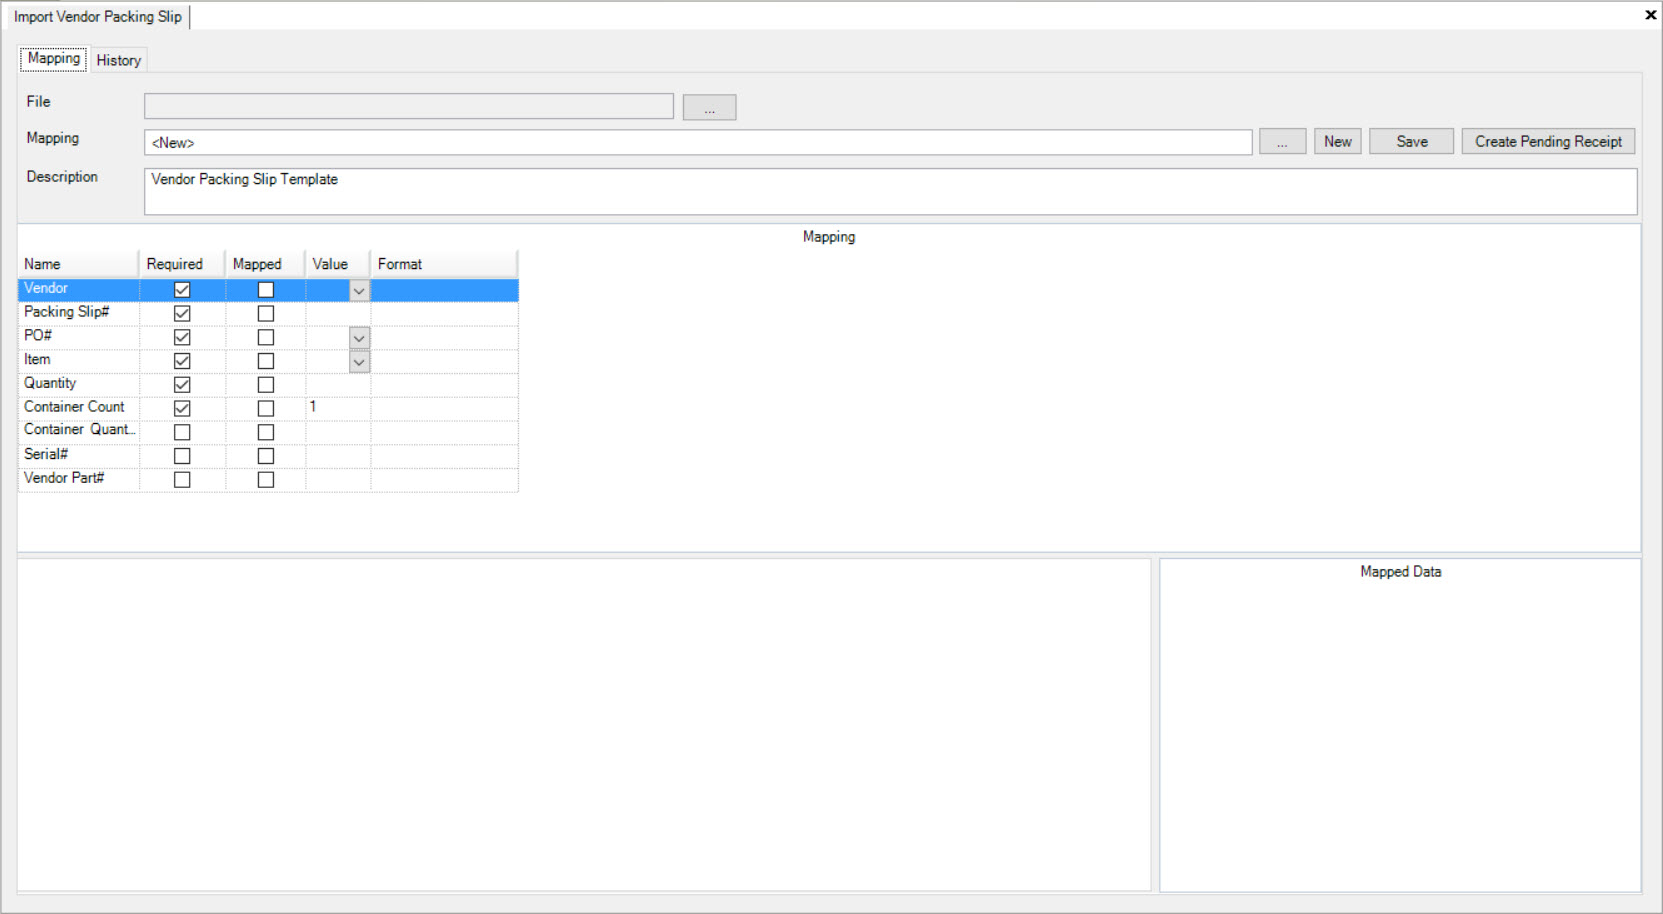Click the Format column header
Image resolution: width=1663 pixels, height=914 pixels.
tap(444, 264)
